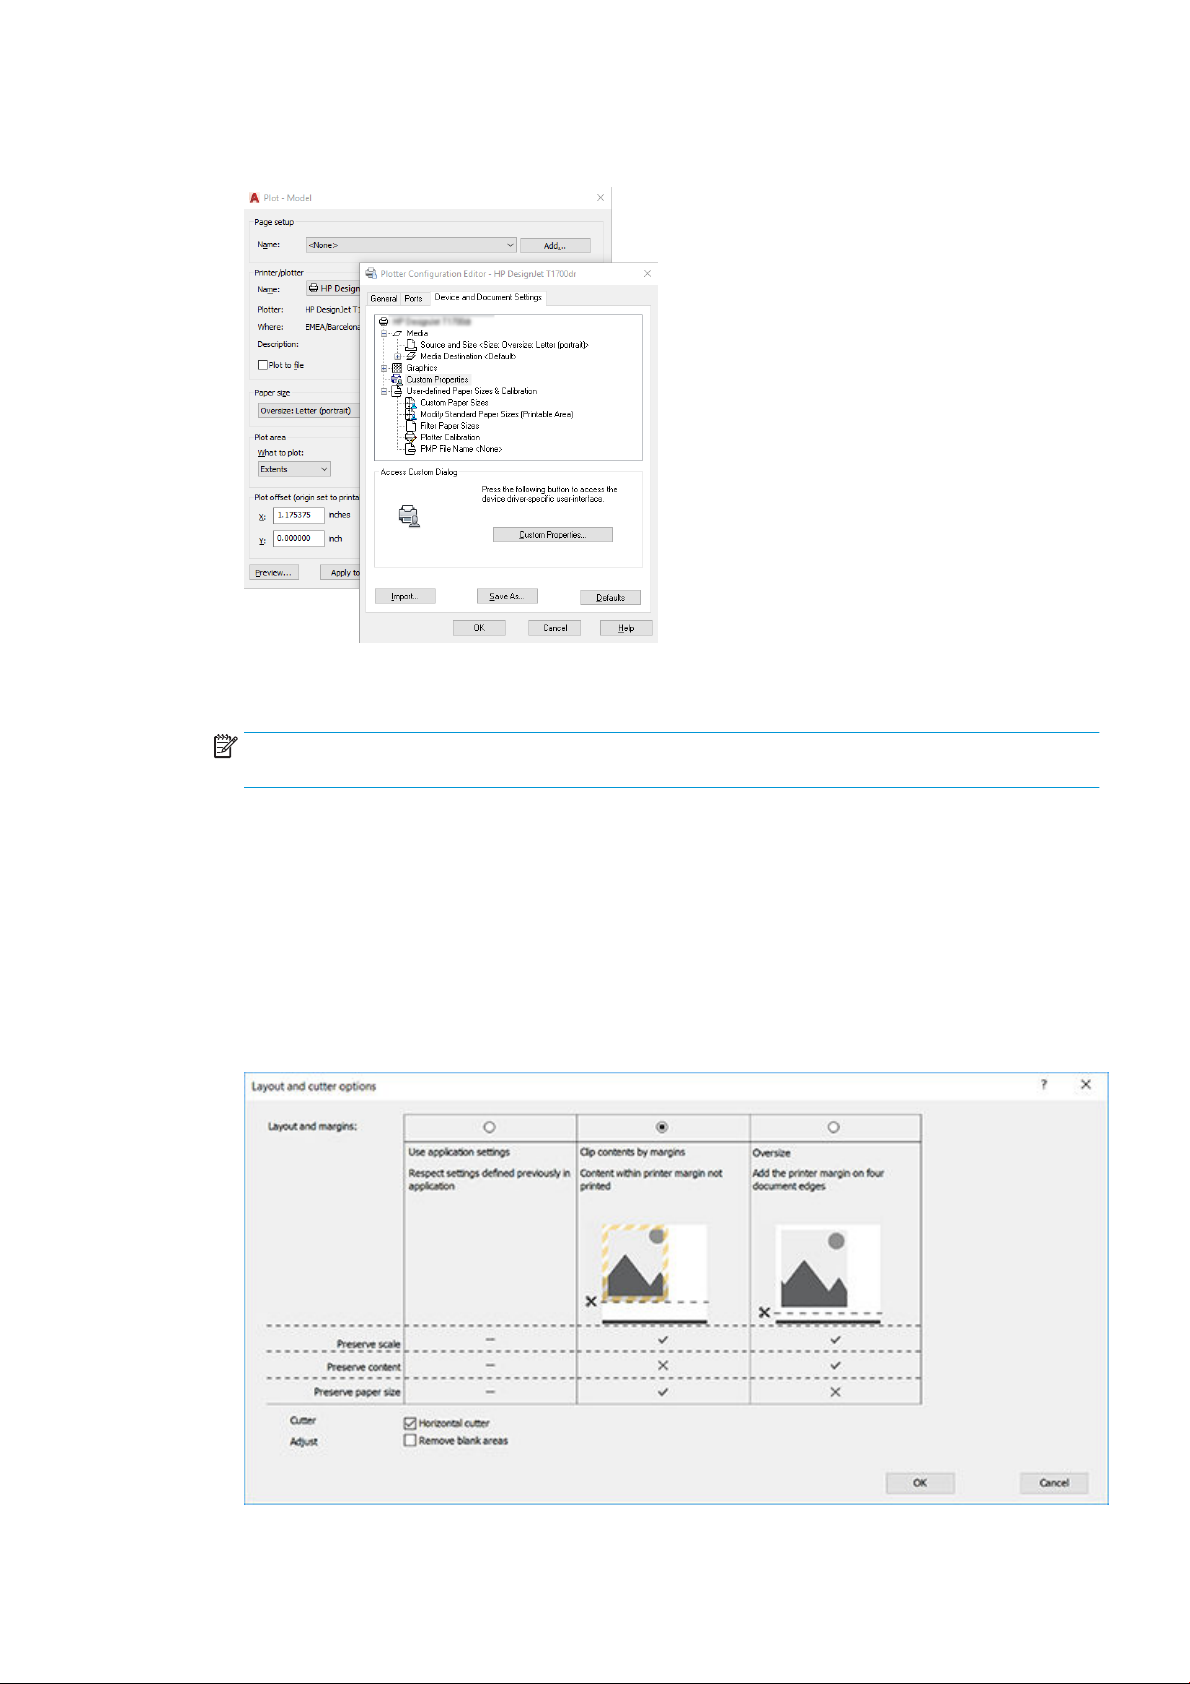
Task: Click the X plot offset input field
Action: pyautogui.click(x=298, y=516)
